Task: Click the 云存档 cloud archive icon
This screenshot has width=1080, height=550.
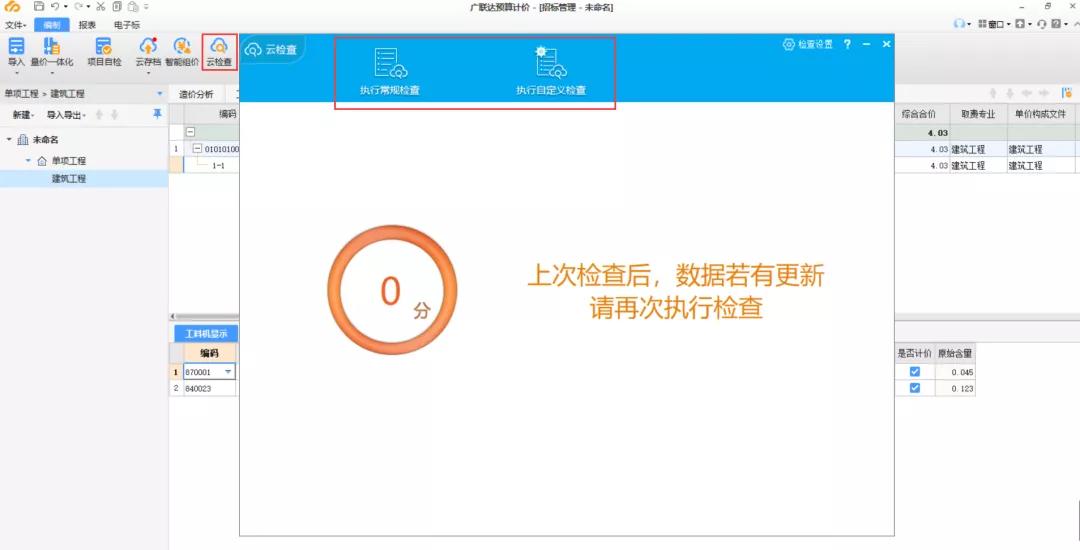Action: pos(148,46)
